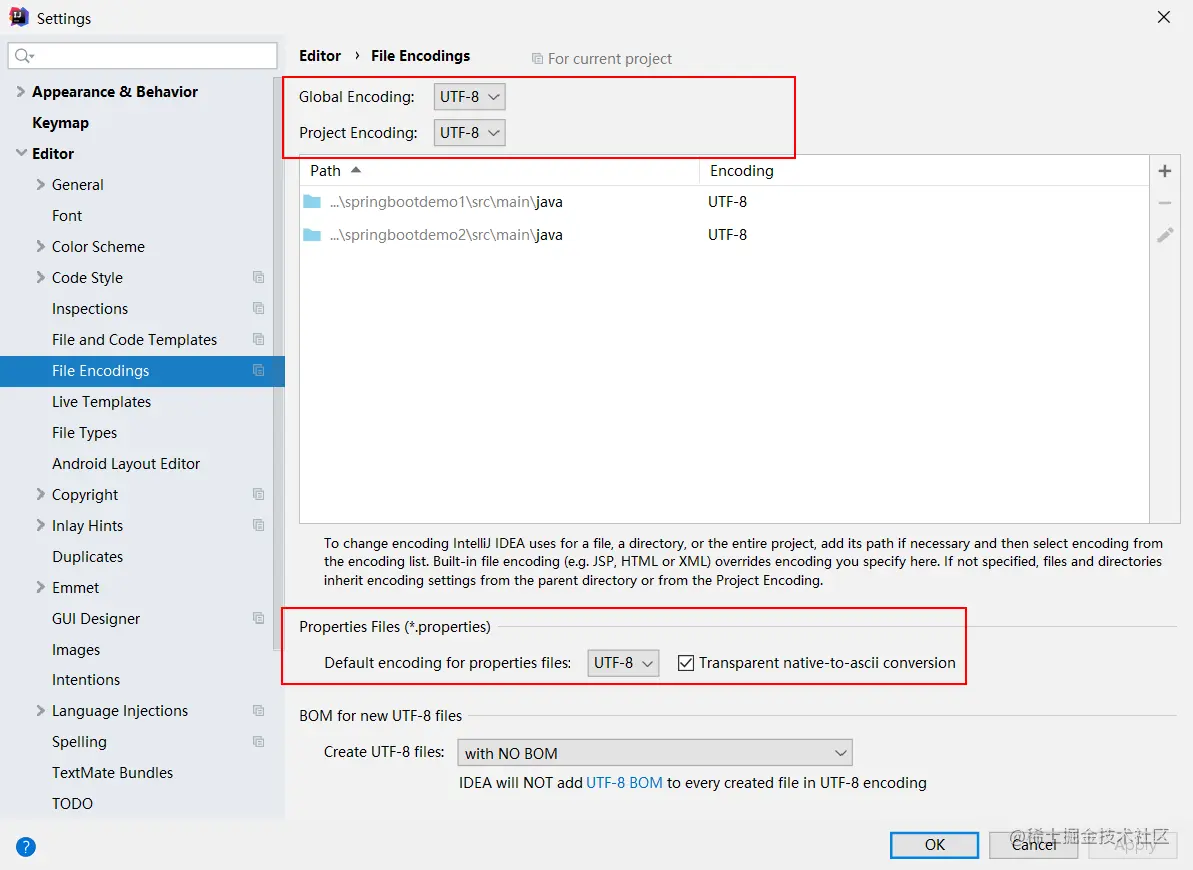The height and width of the screenshot is (870, 1193).
Task: Click project-level icon beside Inlay Hints
Action: tap(259, 525)
